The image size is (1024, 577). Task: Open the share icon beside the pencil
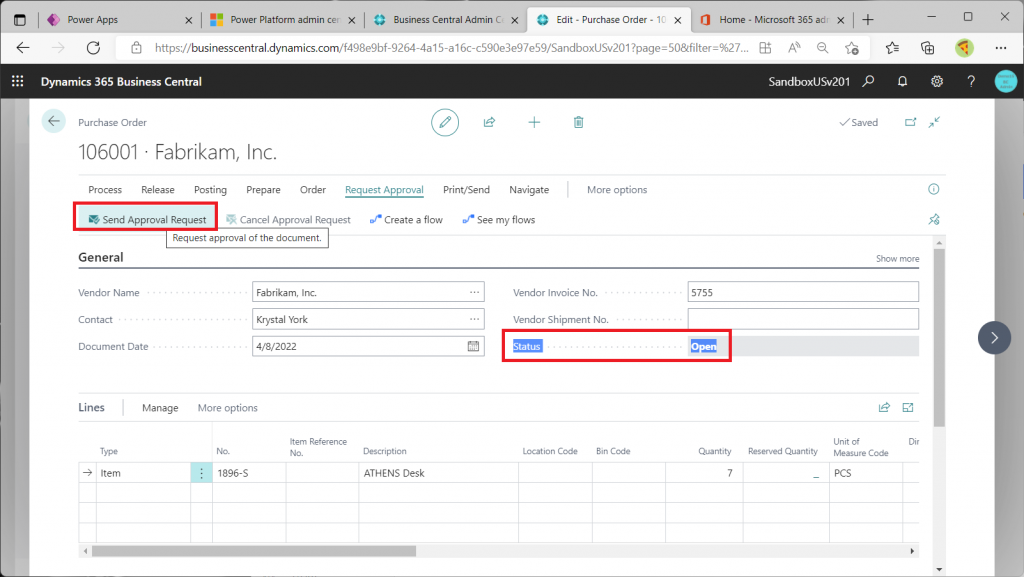point(489,122)
